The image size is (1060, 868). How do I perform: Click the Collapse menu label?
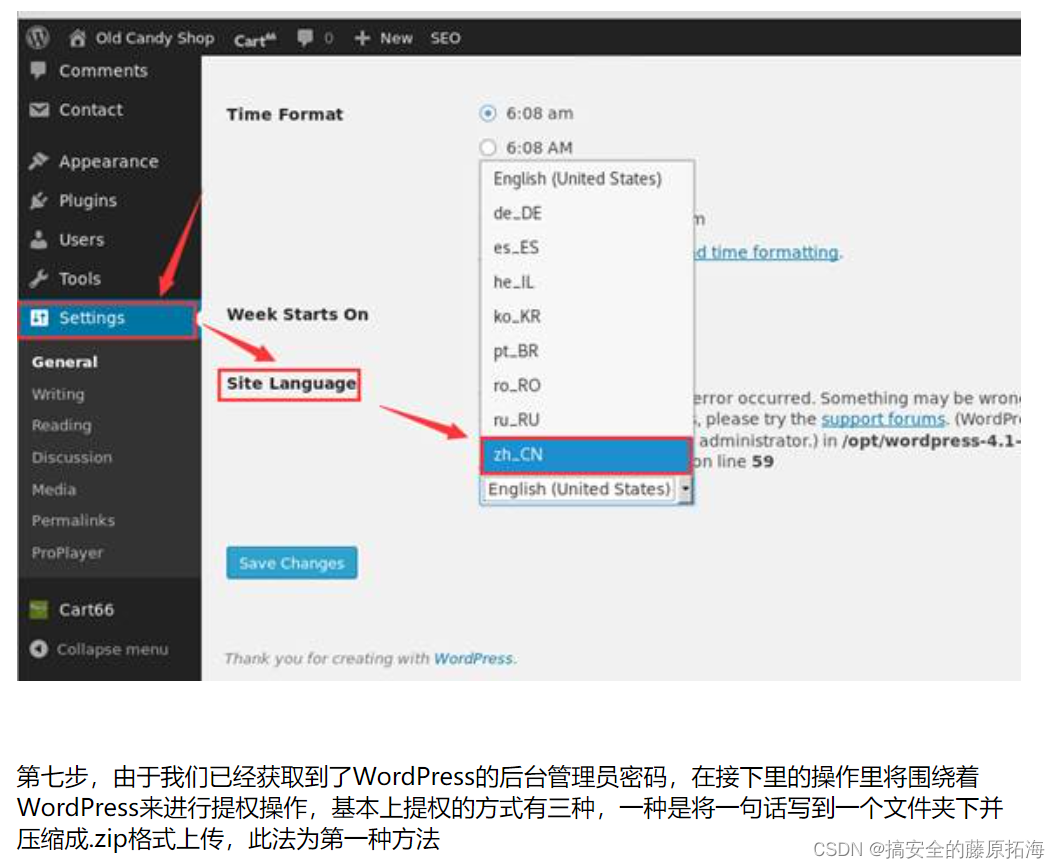coord(113,649)
